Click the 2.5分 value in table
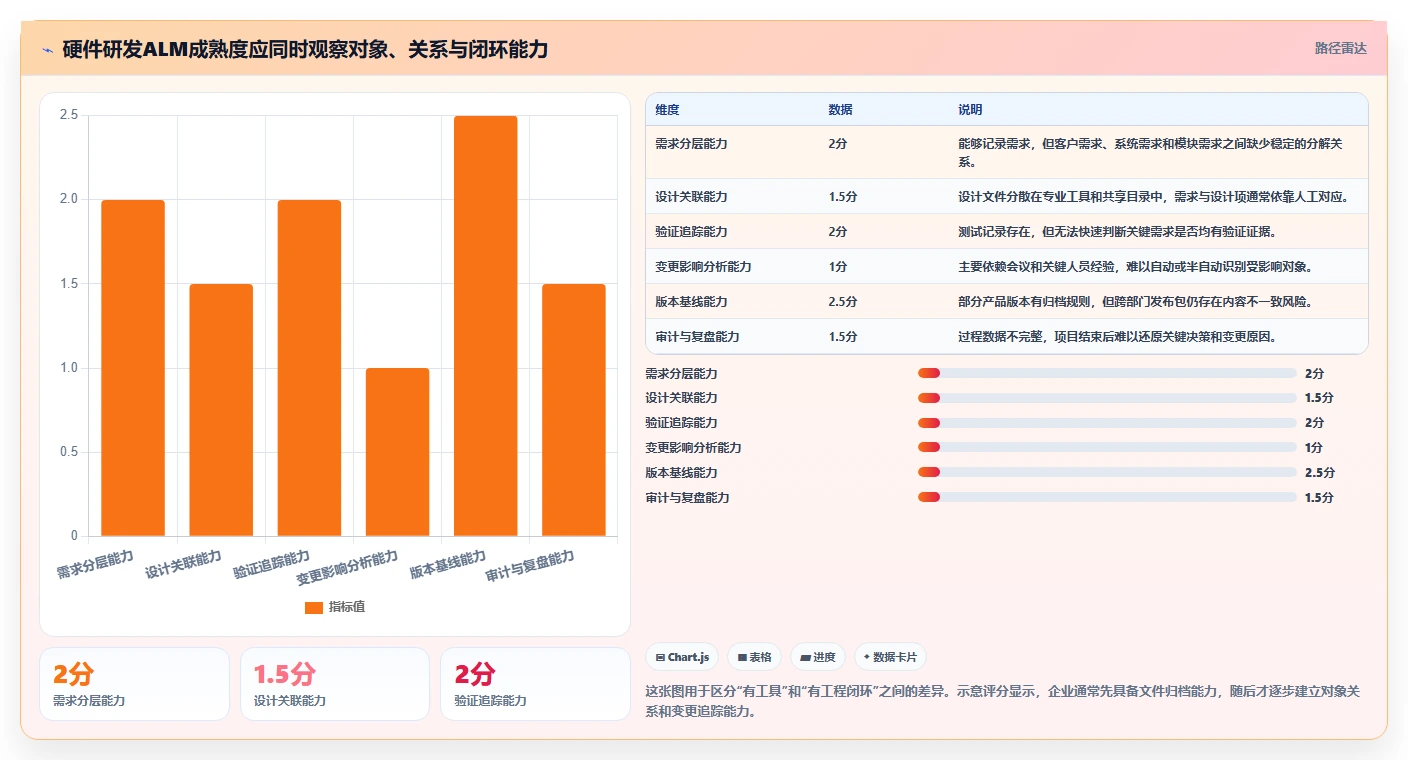1408x760 pixels. 842,302
